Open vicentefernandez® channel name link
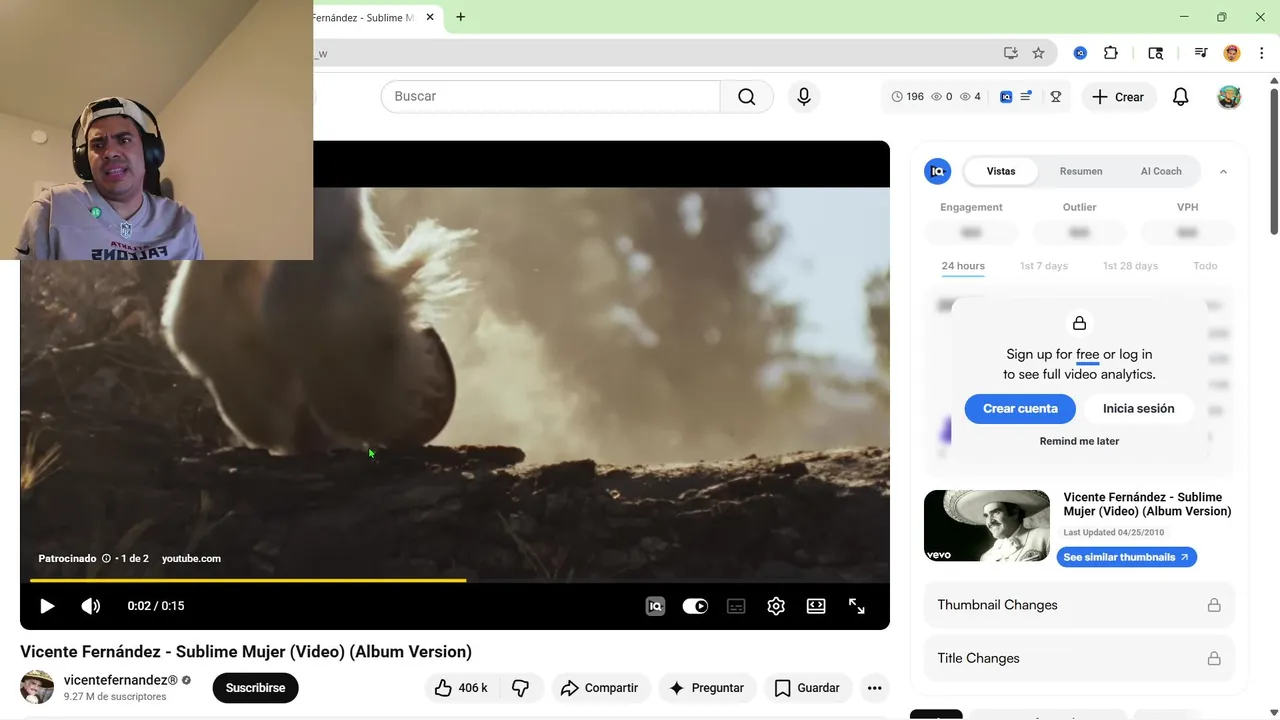The height and width of the screenshot is (720, 1280). (x=121, y=680)
